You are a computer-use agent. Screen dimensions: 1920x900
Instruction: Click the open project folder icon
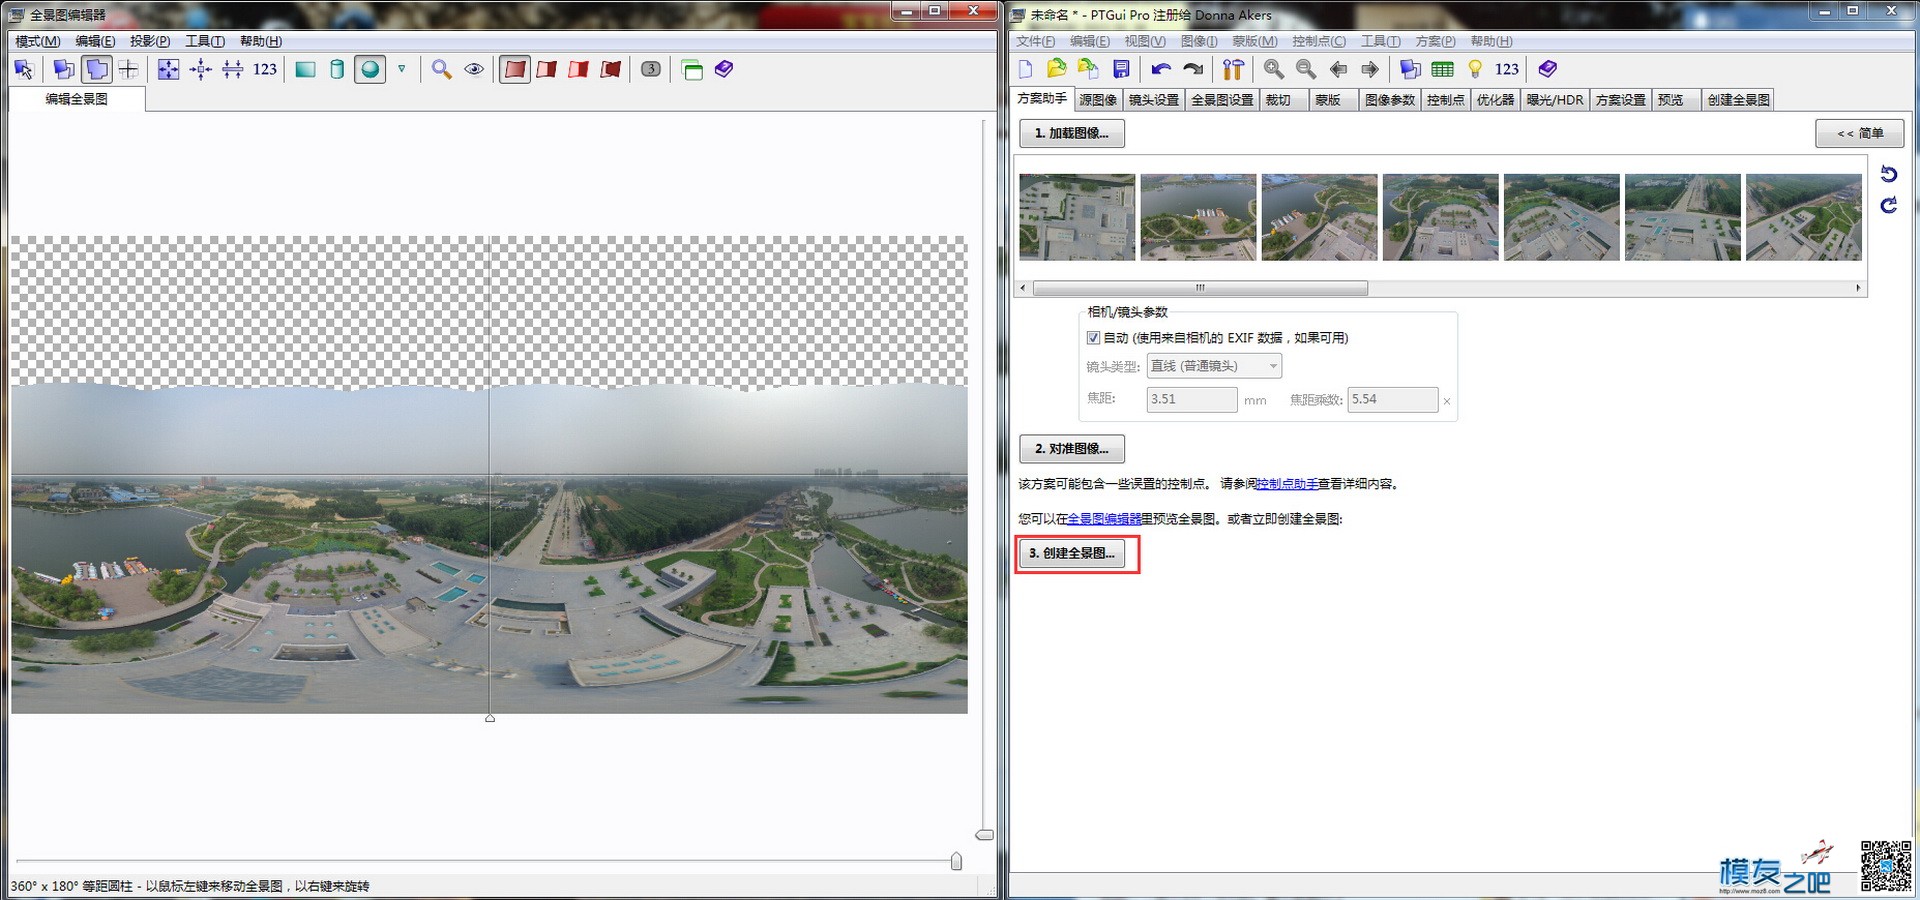(1057, 69)
